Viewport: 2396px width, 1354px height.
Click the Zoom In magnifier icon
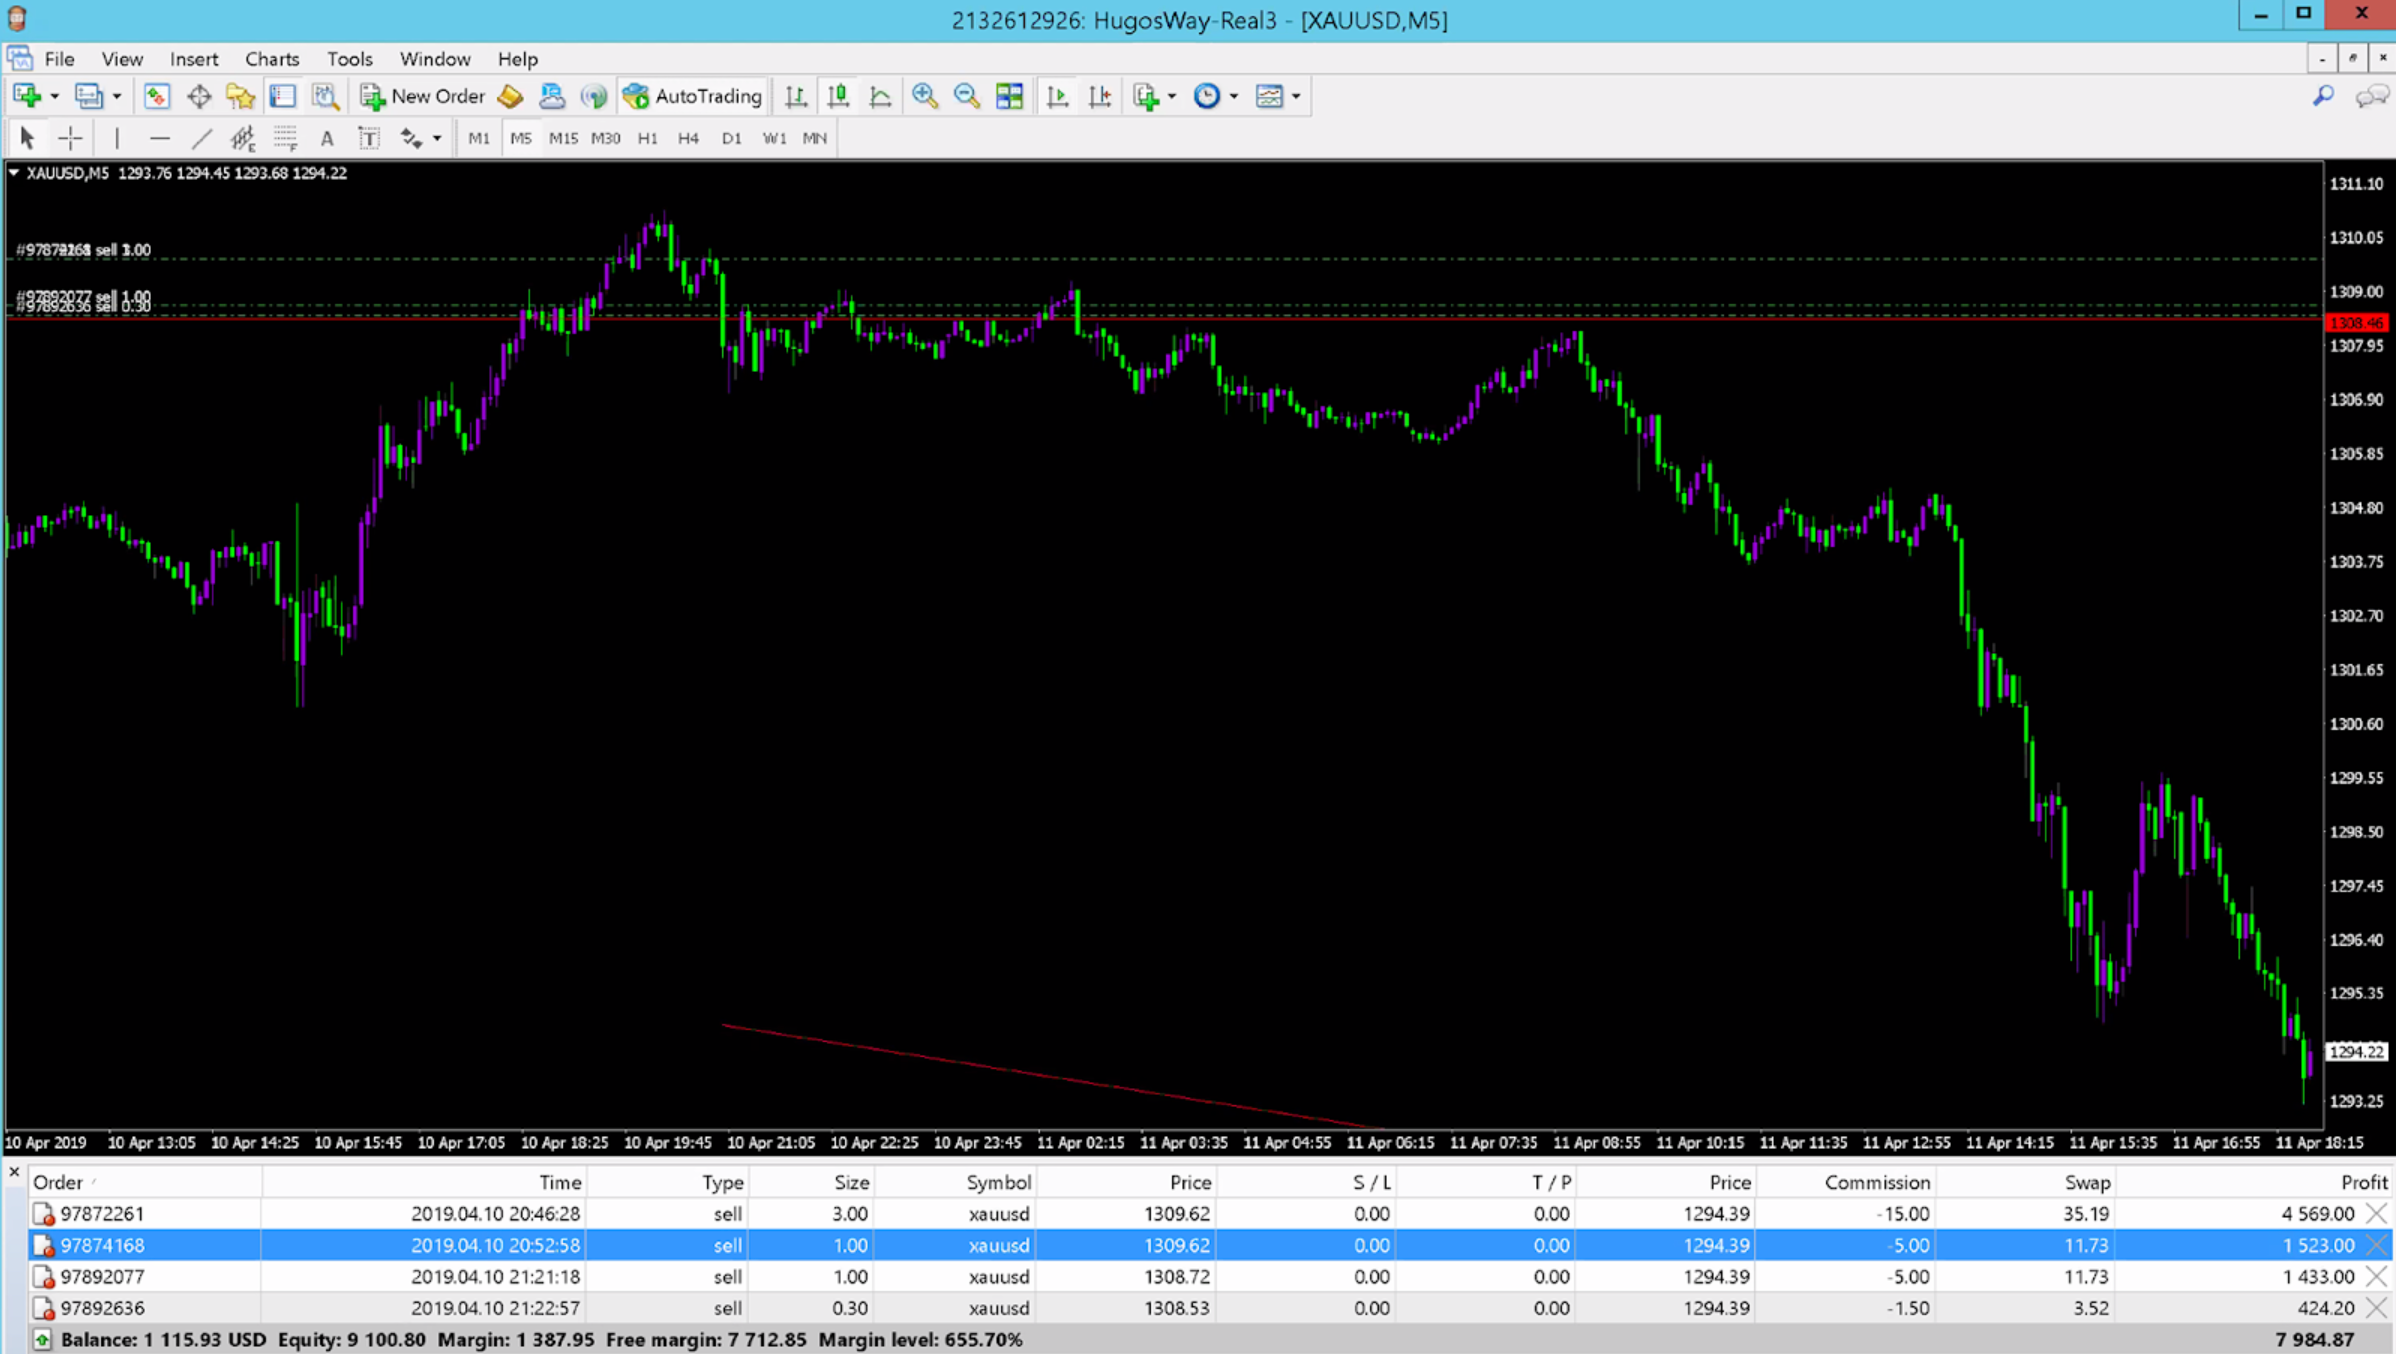[924, 96]
